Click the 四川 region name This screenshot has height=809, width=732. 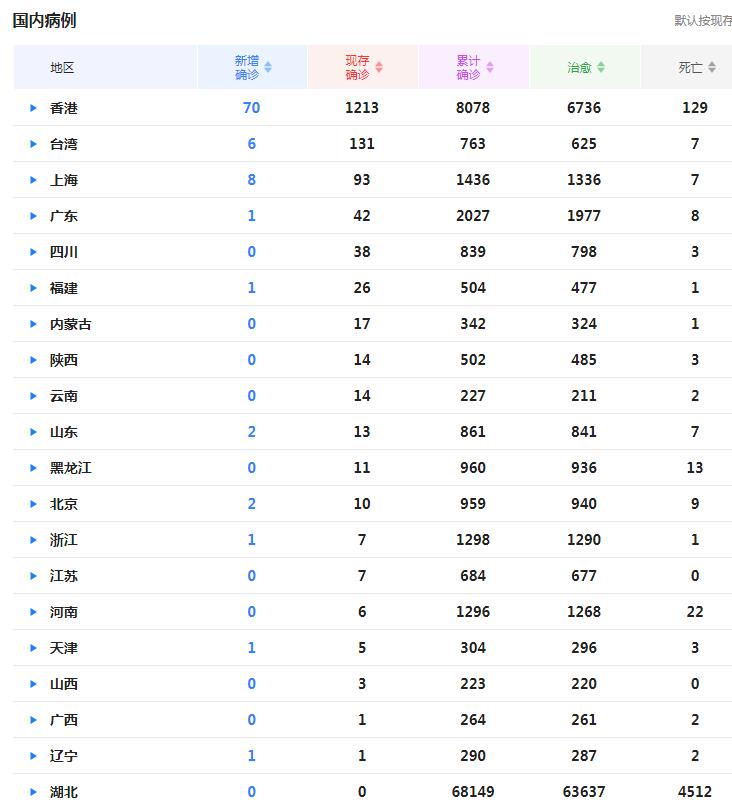[x=64, y=252]
